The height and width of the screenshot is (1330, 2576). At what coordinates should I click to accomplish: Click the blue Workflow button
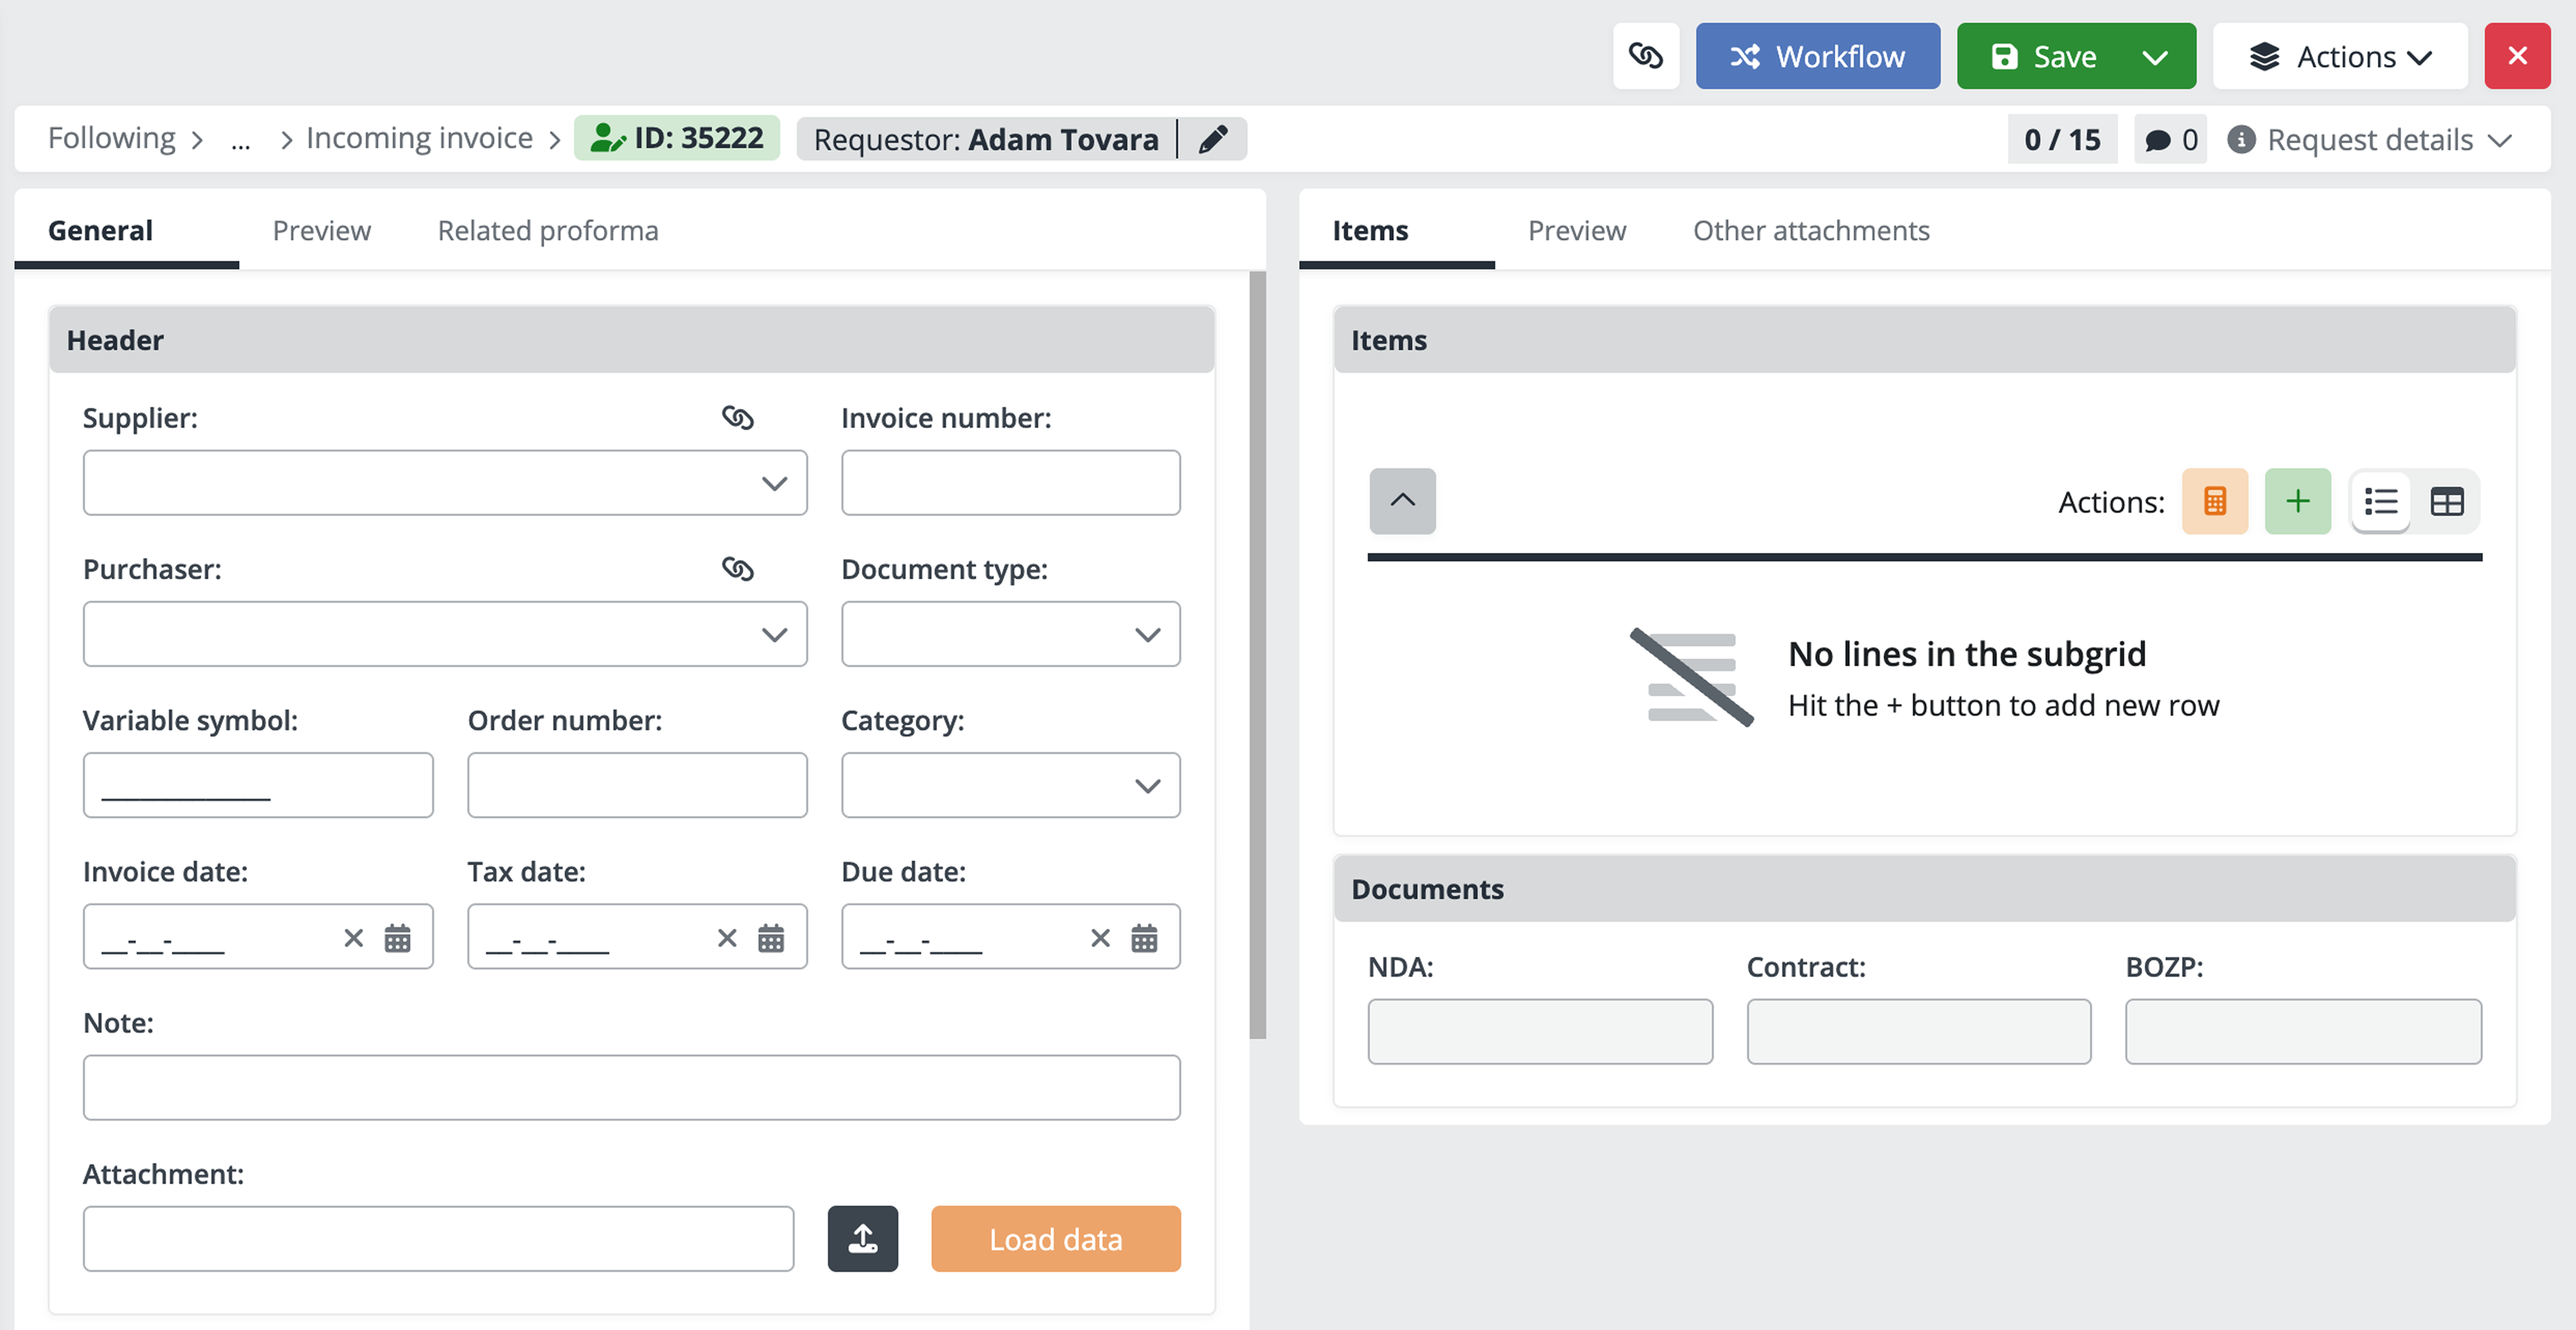coord(1817,57)
